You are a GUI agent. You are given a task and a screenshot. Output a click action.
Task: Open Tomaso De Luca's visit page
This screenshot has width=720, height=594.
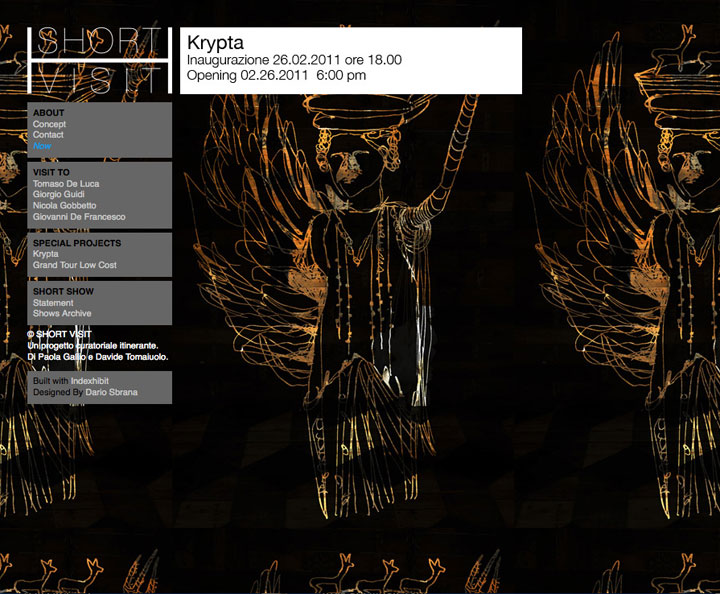[66, 184]
